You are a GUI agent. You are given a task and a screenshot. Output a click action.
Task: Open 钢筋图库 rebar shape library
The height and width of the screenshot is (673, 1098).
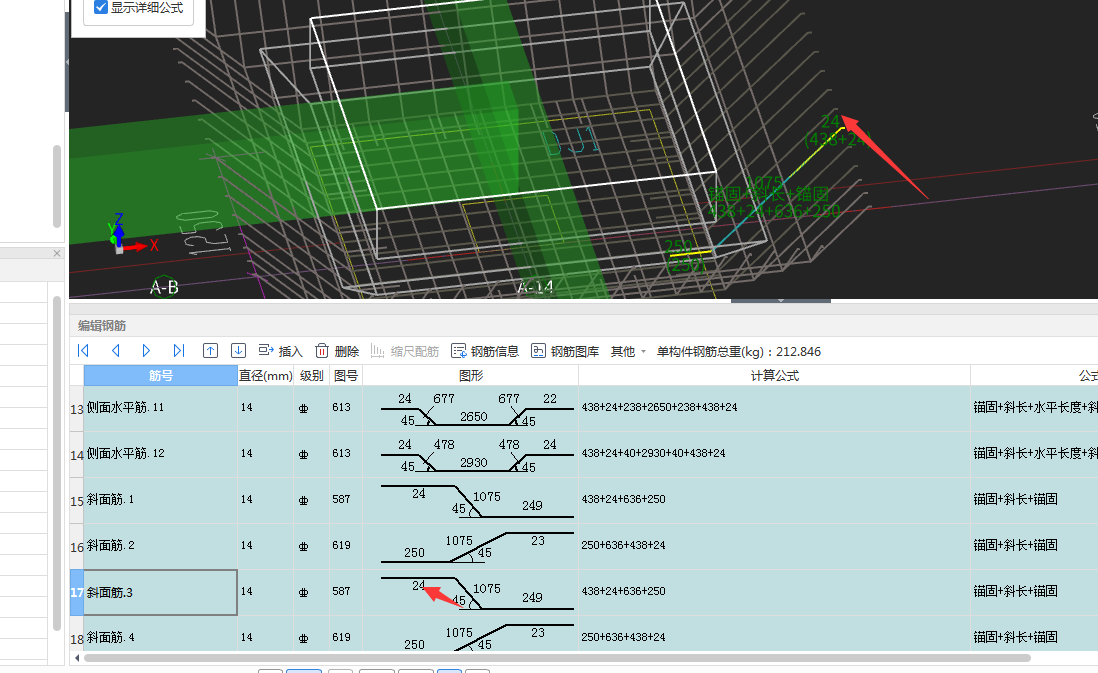coord(565,351)
